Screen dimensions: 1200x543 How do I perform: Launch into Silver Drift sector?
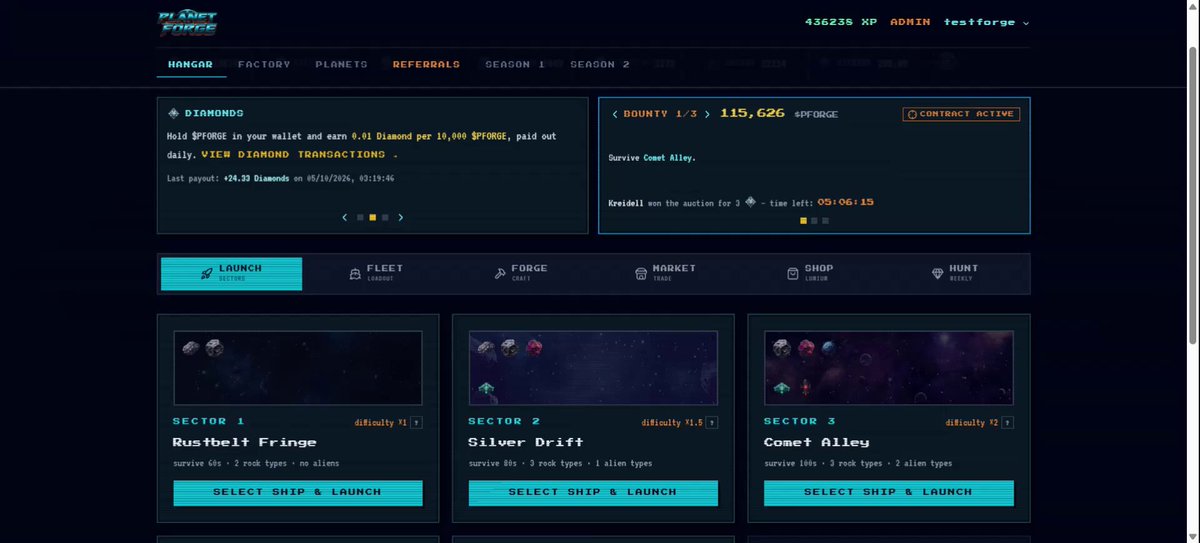593,492
